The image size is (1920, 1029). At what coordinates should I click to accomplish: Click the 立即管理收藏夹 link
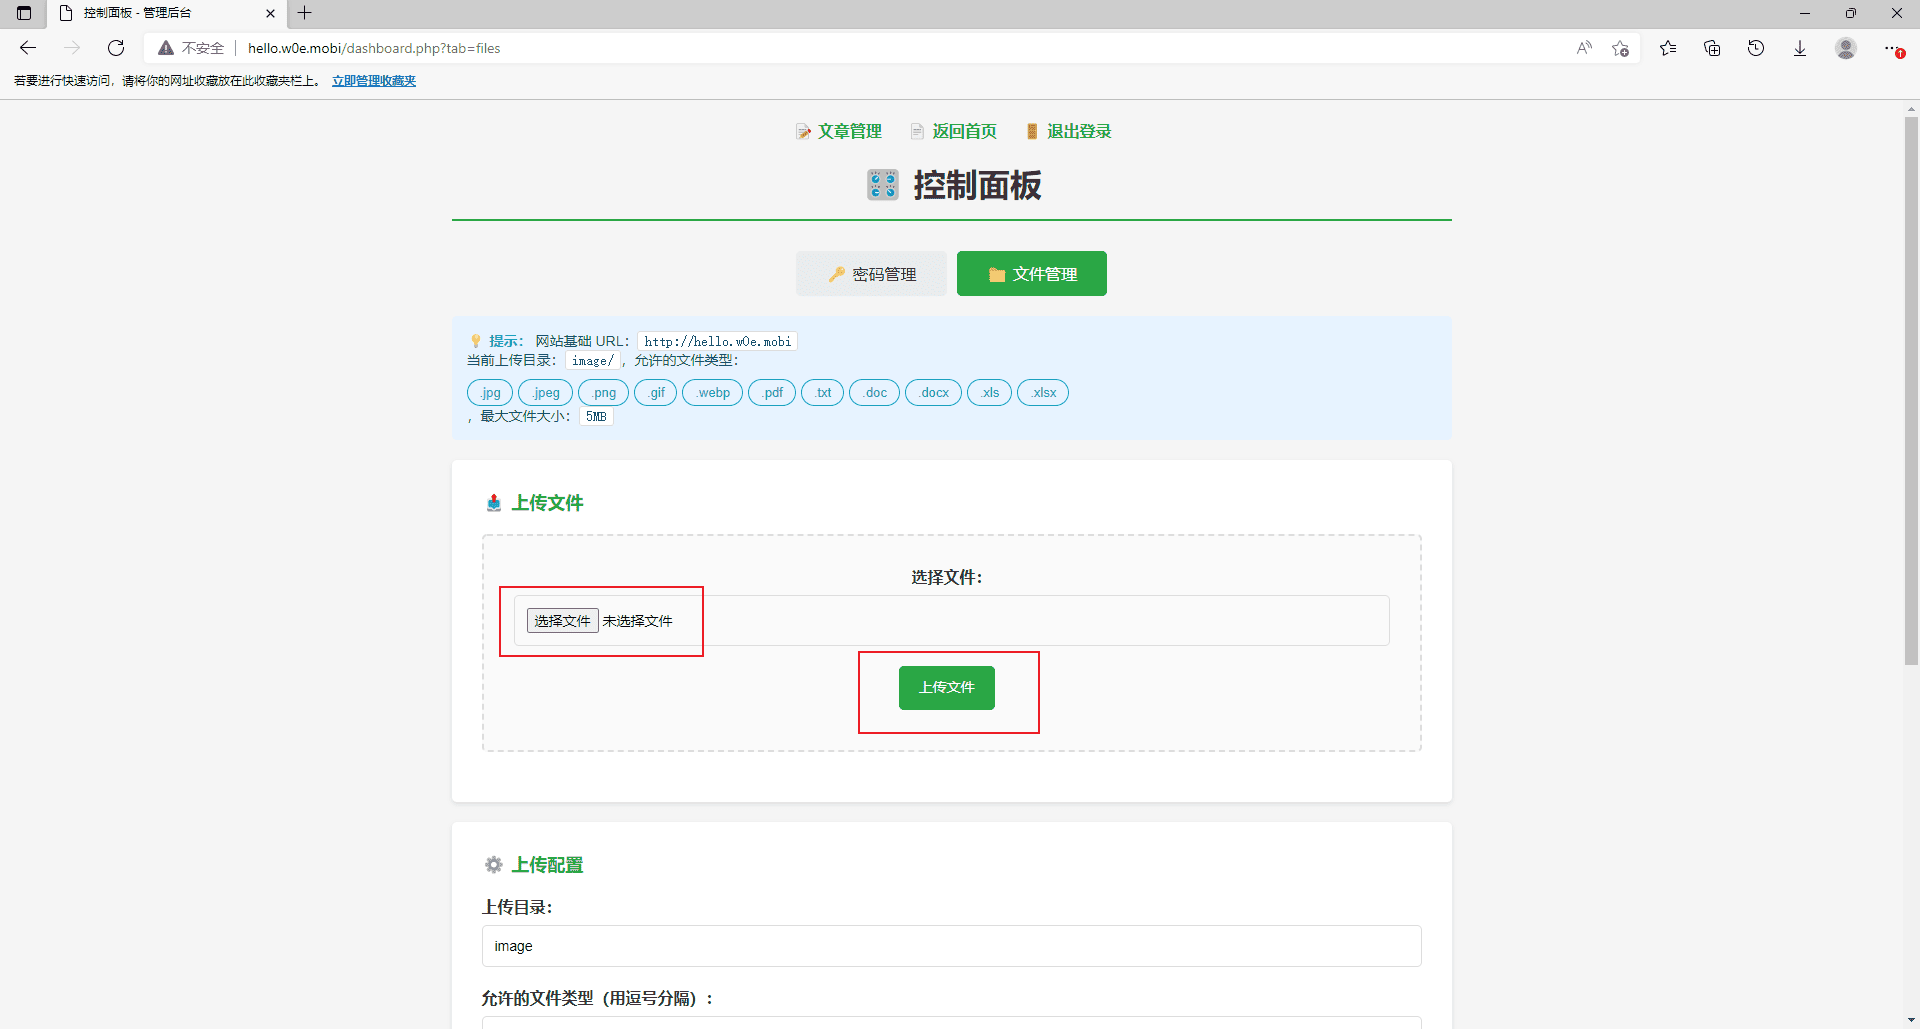click(373, 80)
